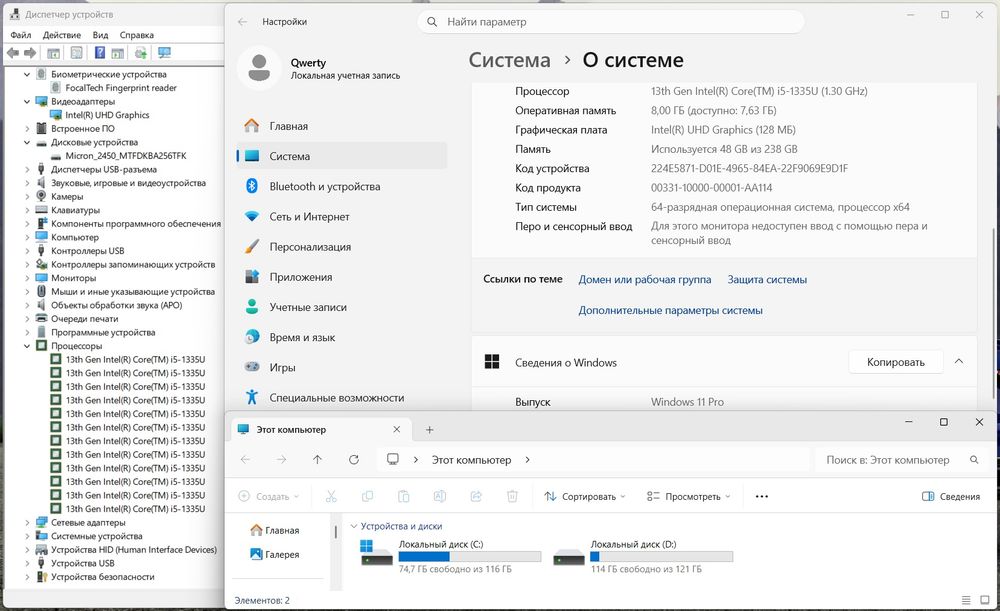The width and height of the screenshot is (1000, 611).
Task: Open Сеть и Интернет in Settings sidebar
Action: click(342, 217)
